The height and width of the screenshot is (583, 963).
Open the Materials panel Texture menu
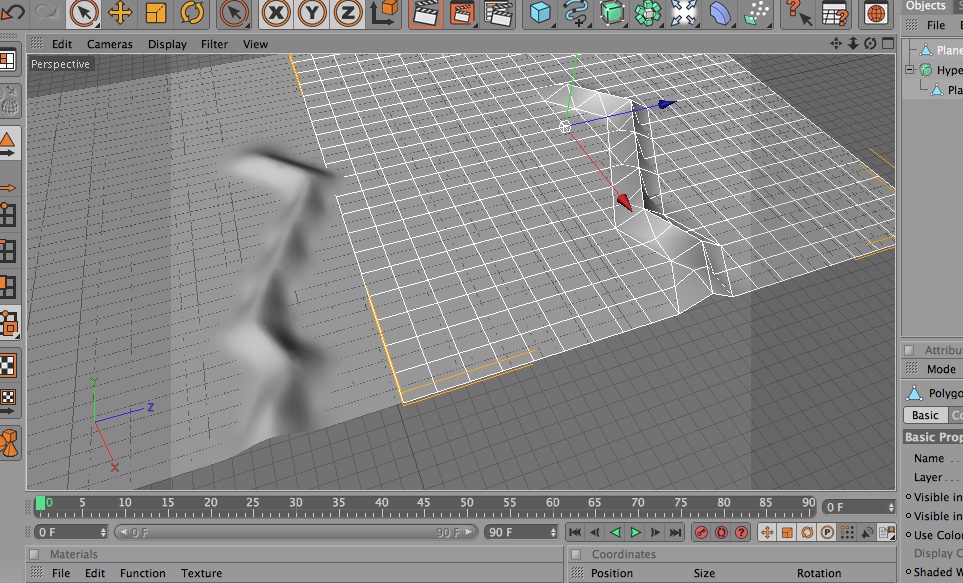pyautogui.click(x=201, y=573)
